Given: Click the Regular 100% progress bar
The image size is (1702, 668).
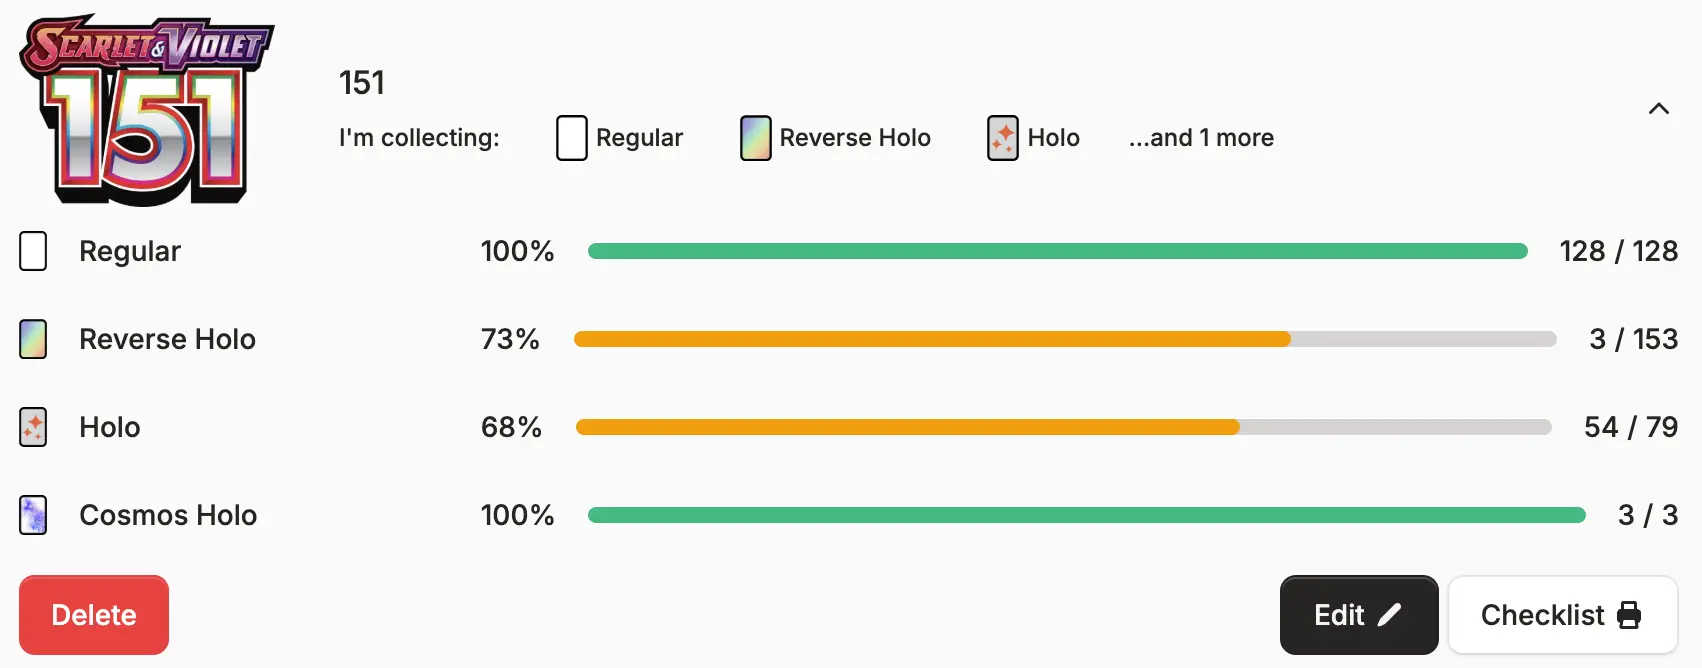Looking at the screenshot, I should (x=1058, y=251).
